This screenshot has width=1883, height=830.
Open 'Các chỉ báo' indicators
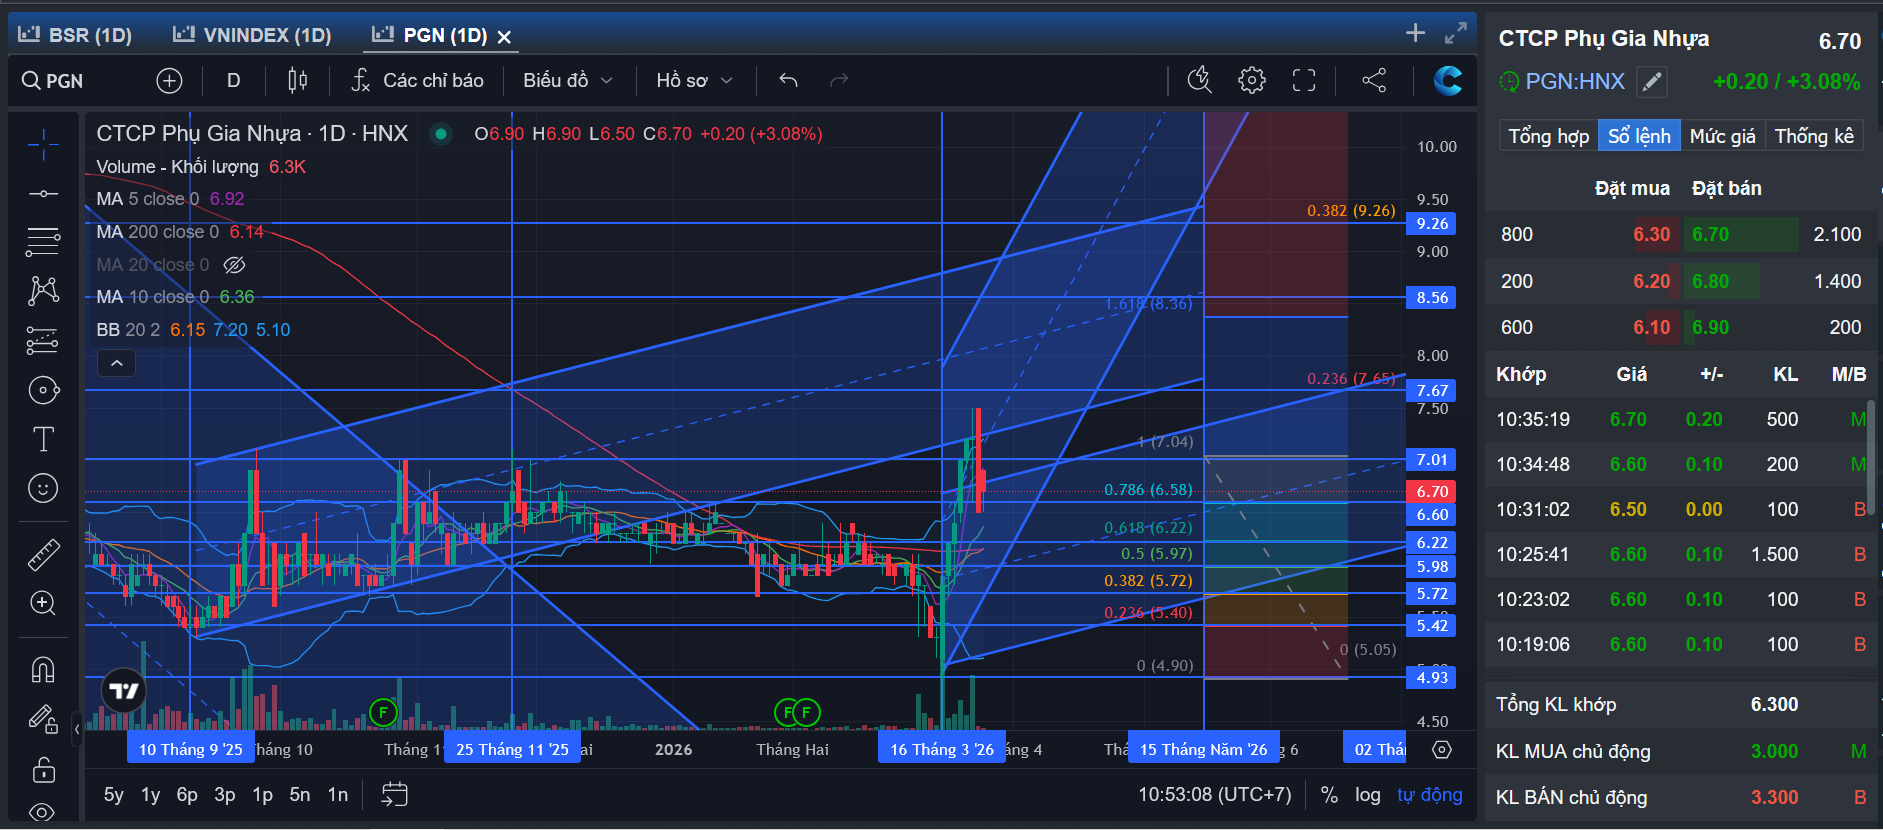coord(417,80)
